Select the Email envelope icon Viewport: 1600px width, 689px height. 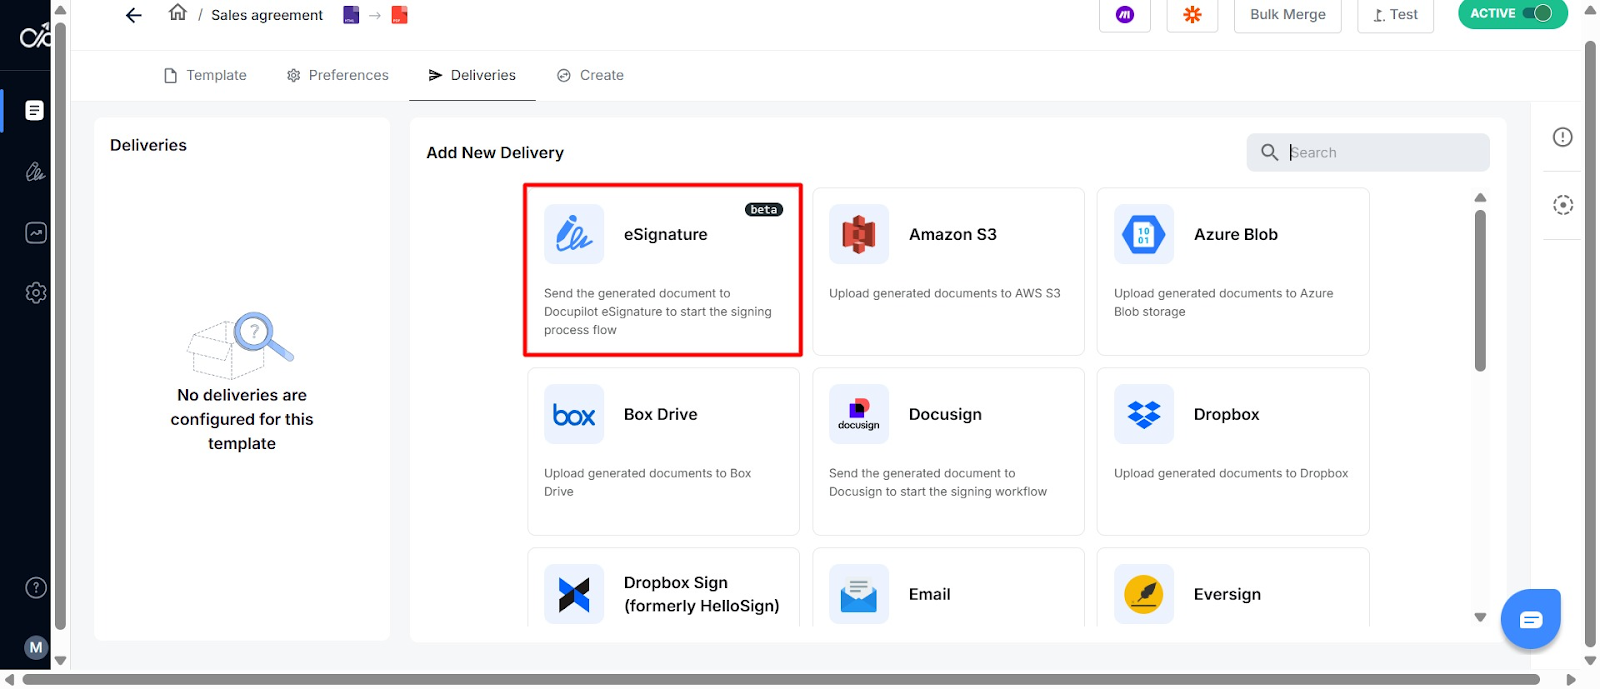point(859,594)
